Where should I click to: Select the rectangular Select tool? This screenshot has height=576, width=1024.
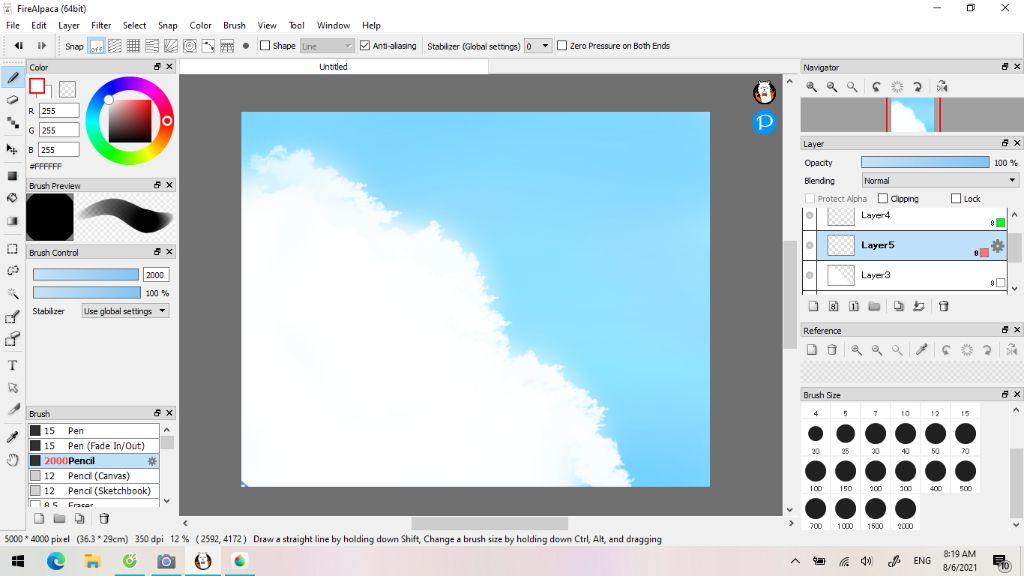(x=12, y=249)
